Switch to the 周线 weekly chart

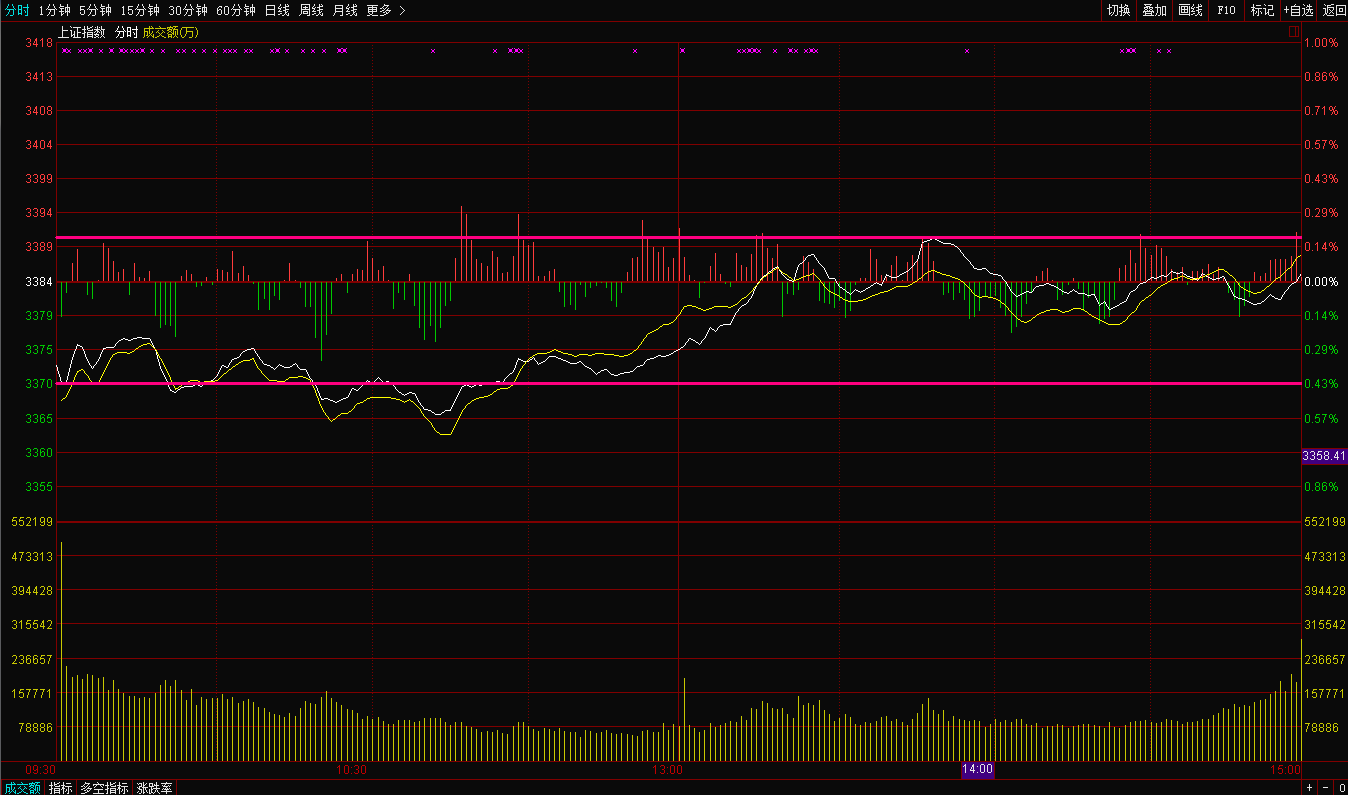(x=311, y=10)
